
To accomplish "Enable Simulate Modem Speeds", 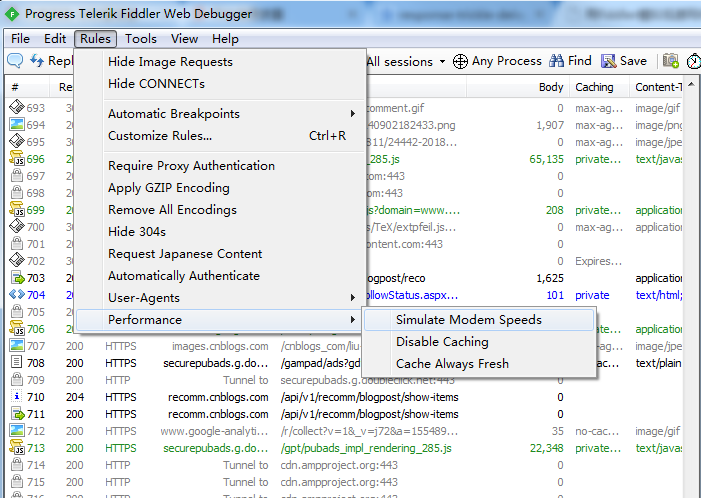I will (479, 320).
